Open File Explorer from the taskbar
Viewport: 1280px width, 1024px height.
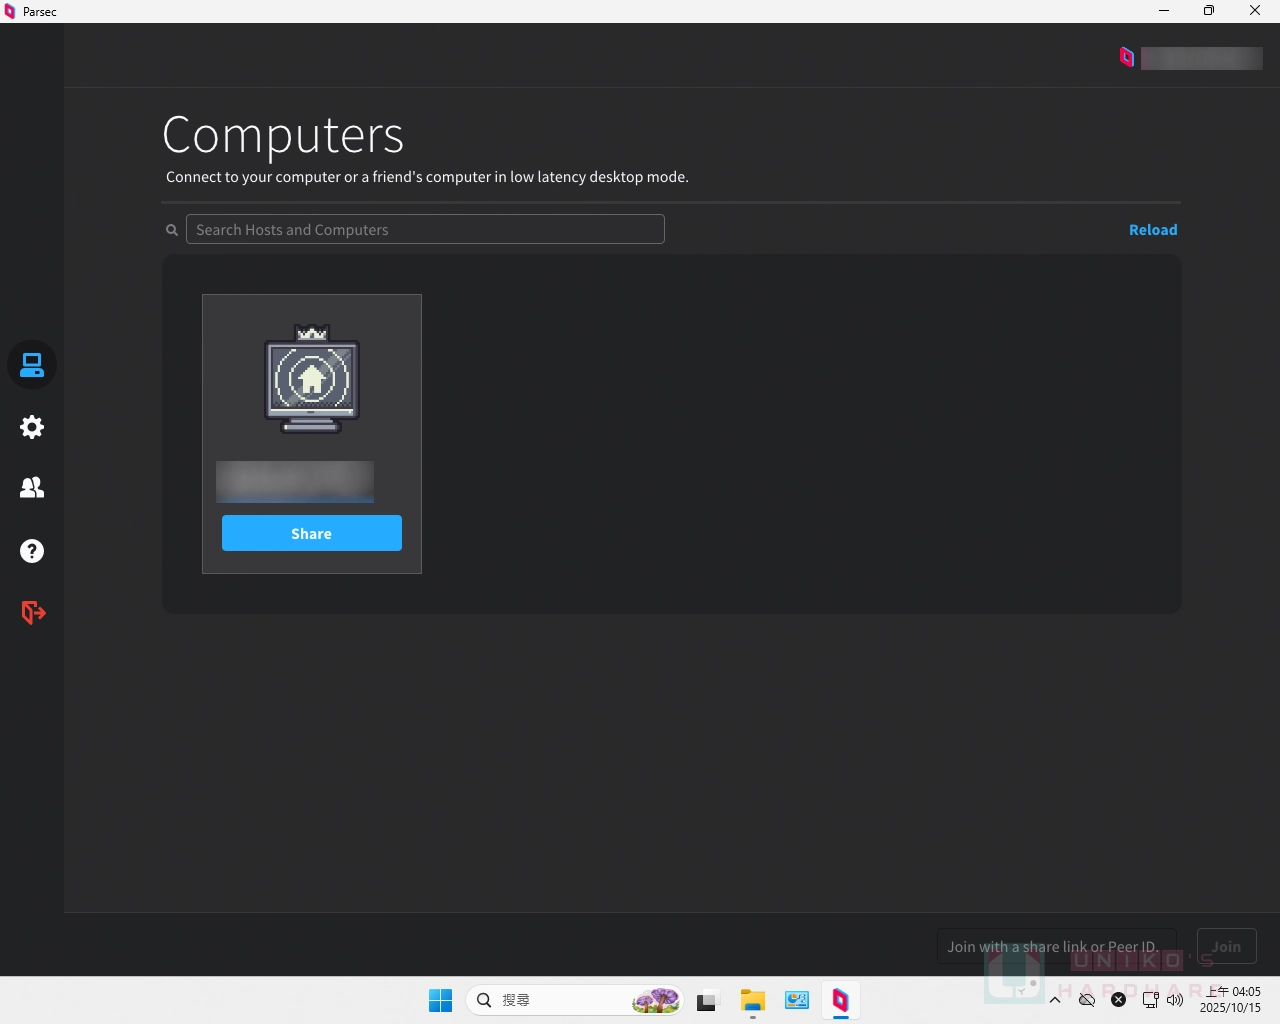coord(752,1000)
